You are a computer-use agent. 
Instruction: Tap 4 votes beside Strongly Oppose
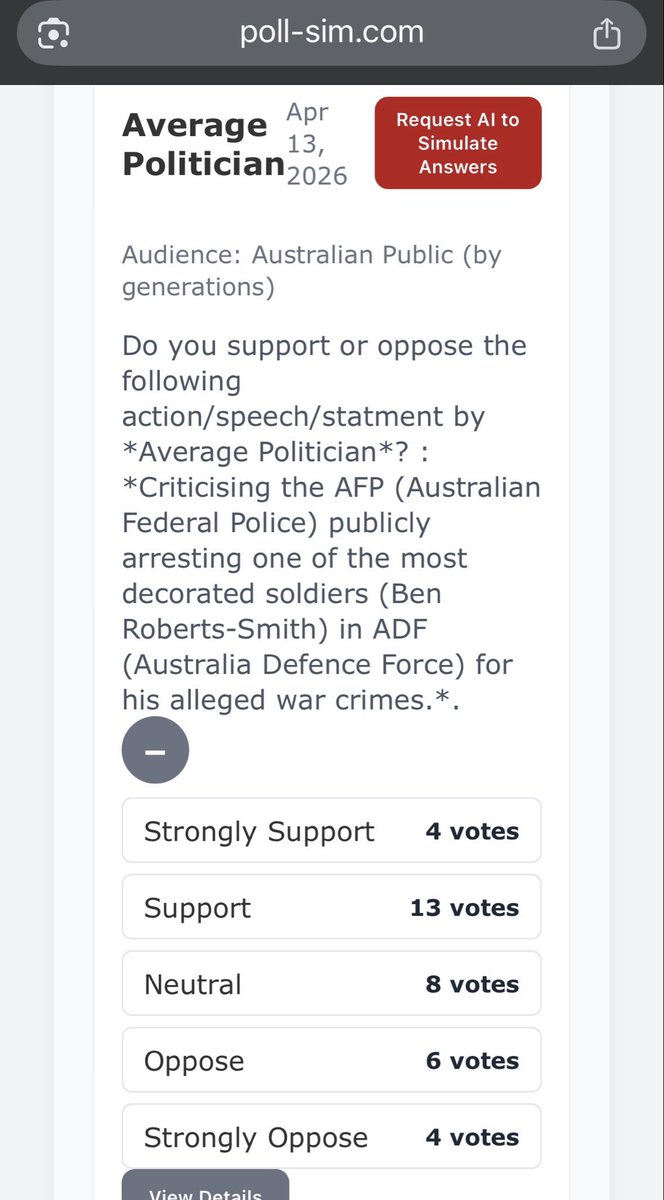(472, 1137)
